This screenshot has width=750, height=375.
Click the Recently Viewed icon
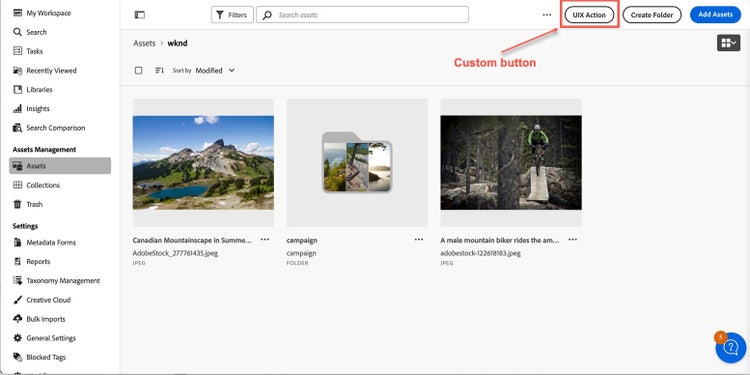coord(18,70)
